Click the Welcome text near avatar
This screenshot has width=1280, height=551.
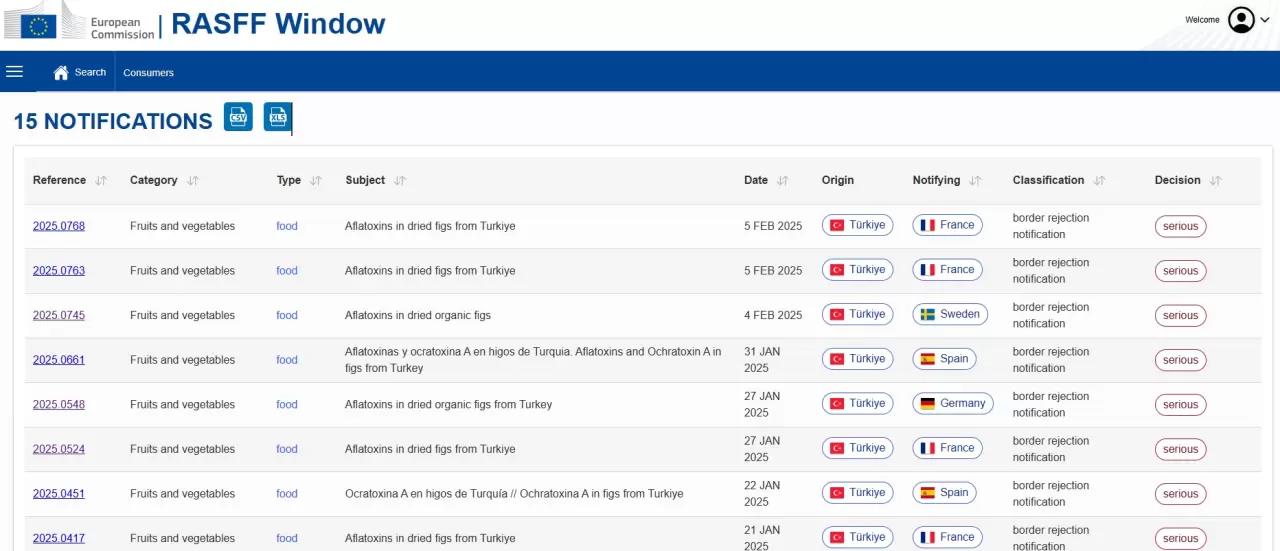(x=1203, y=20)
